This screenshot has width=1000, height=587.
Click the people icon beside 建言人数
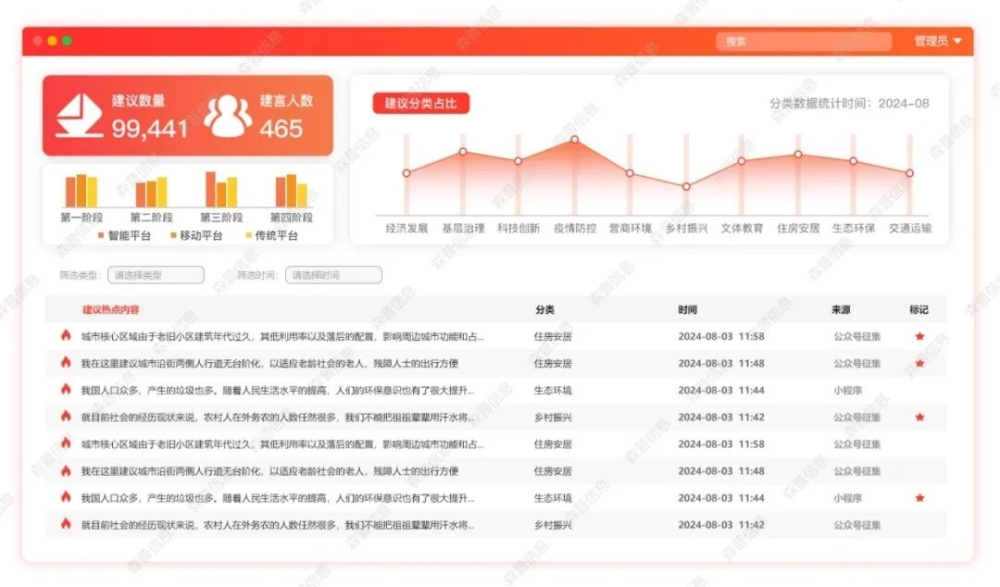(x=228, y=116)
